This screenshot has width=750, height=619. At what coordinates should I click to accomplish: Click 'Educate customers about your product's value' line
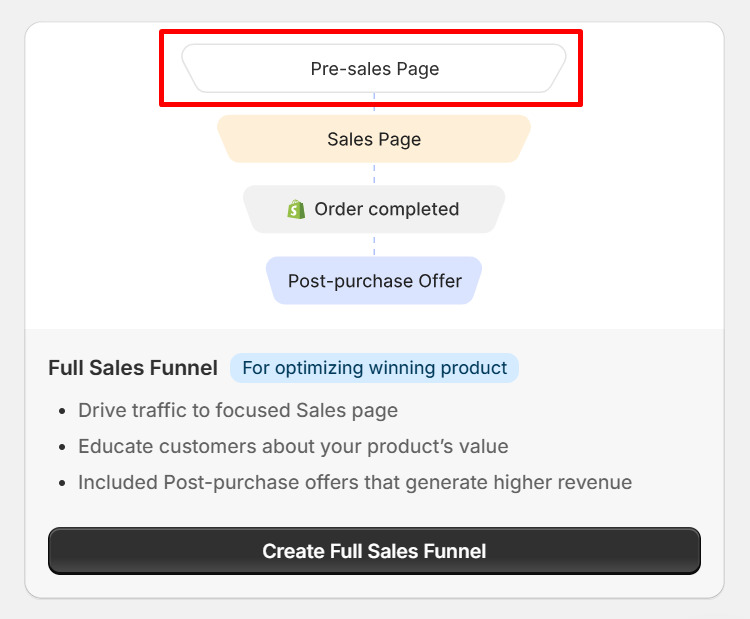click(293, 446)
